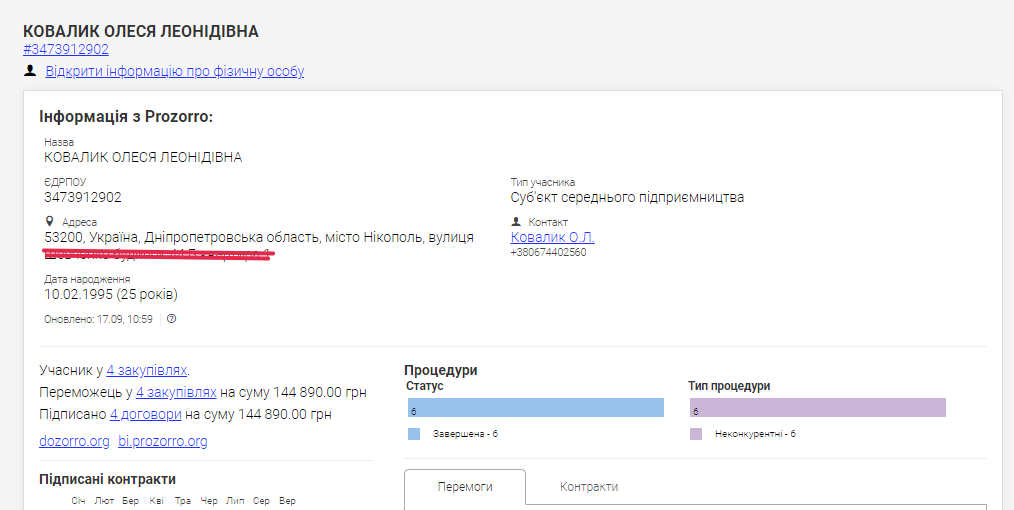Open information about the physical person link
Screen dimensions: 1014x510
coord(175,71)
